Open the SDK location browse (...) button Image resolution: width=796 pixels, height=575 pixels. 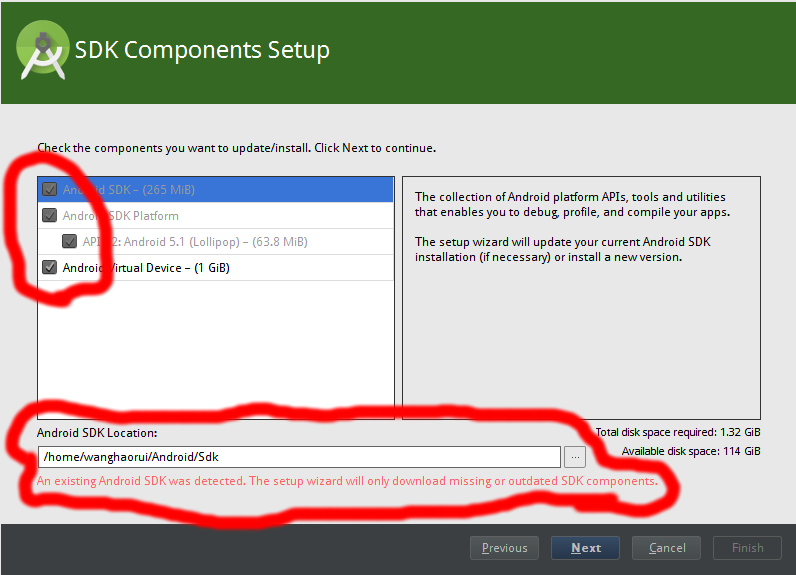tap(575, 457)
